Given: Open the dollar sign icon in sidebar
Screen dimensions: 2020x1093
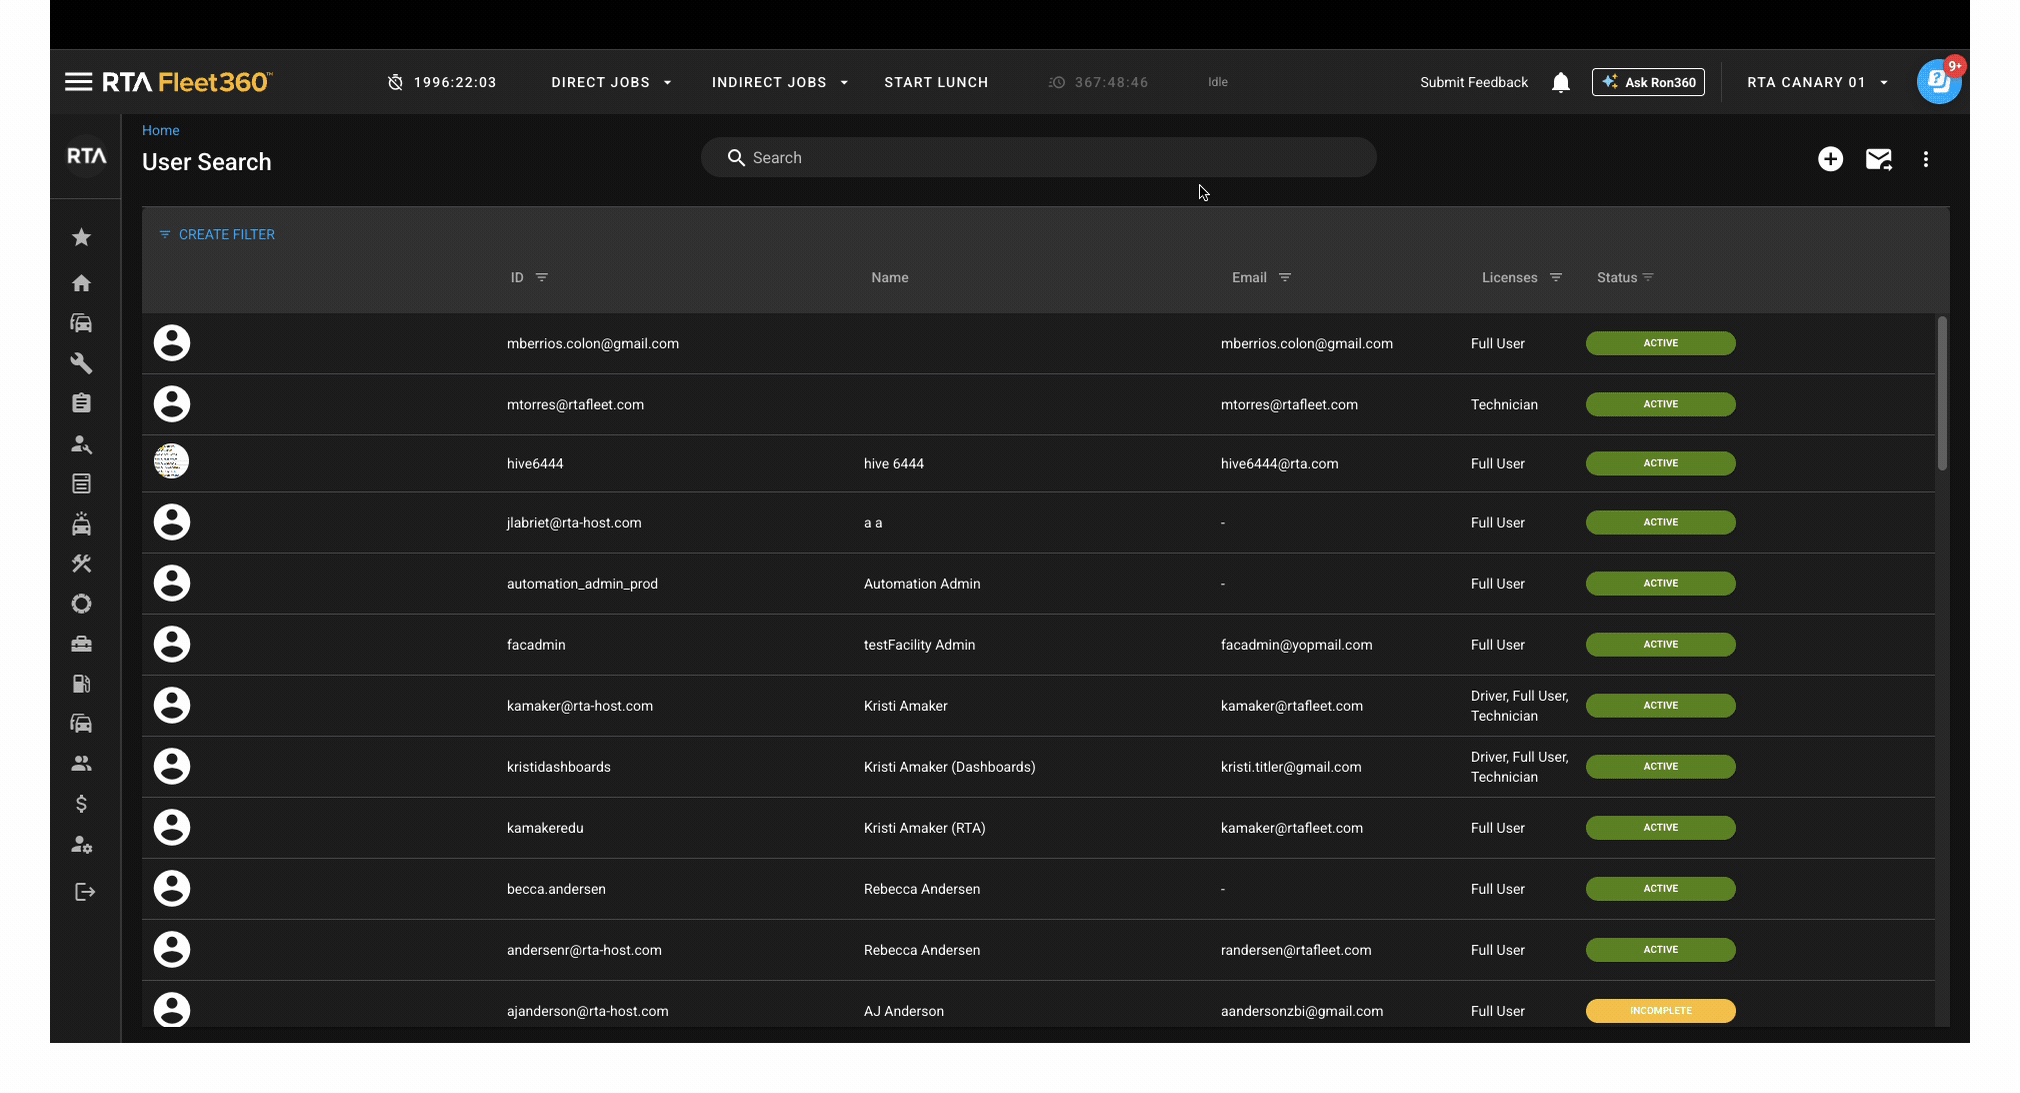Looking at the screenshot, I should coord(82,804).
